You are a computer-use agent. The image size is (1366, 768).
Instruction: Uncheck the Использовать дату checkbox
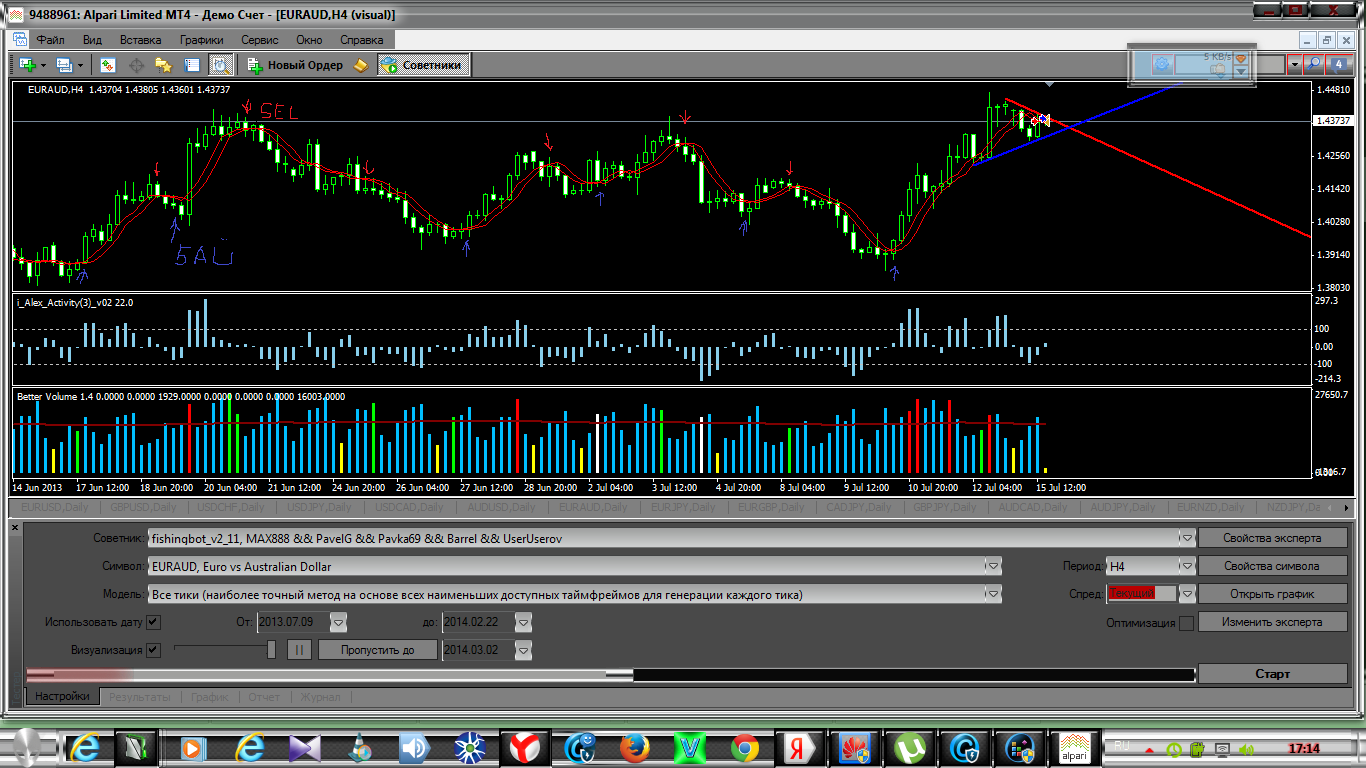click(x=153, y=622)
